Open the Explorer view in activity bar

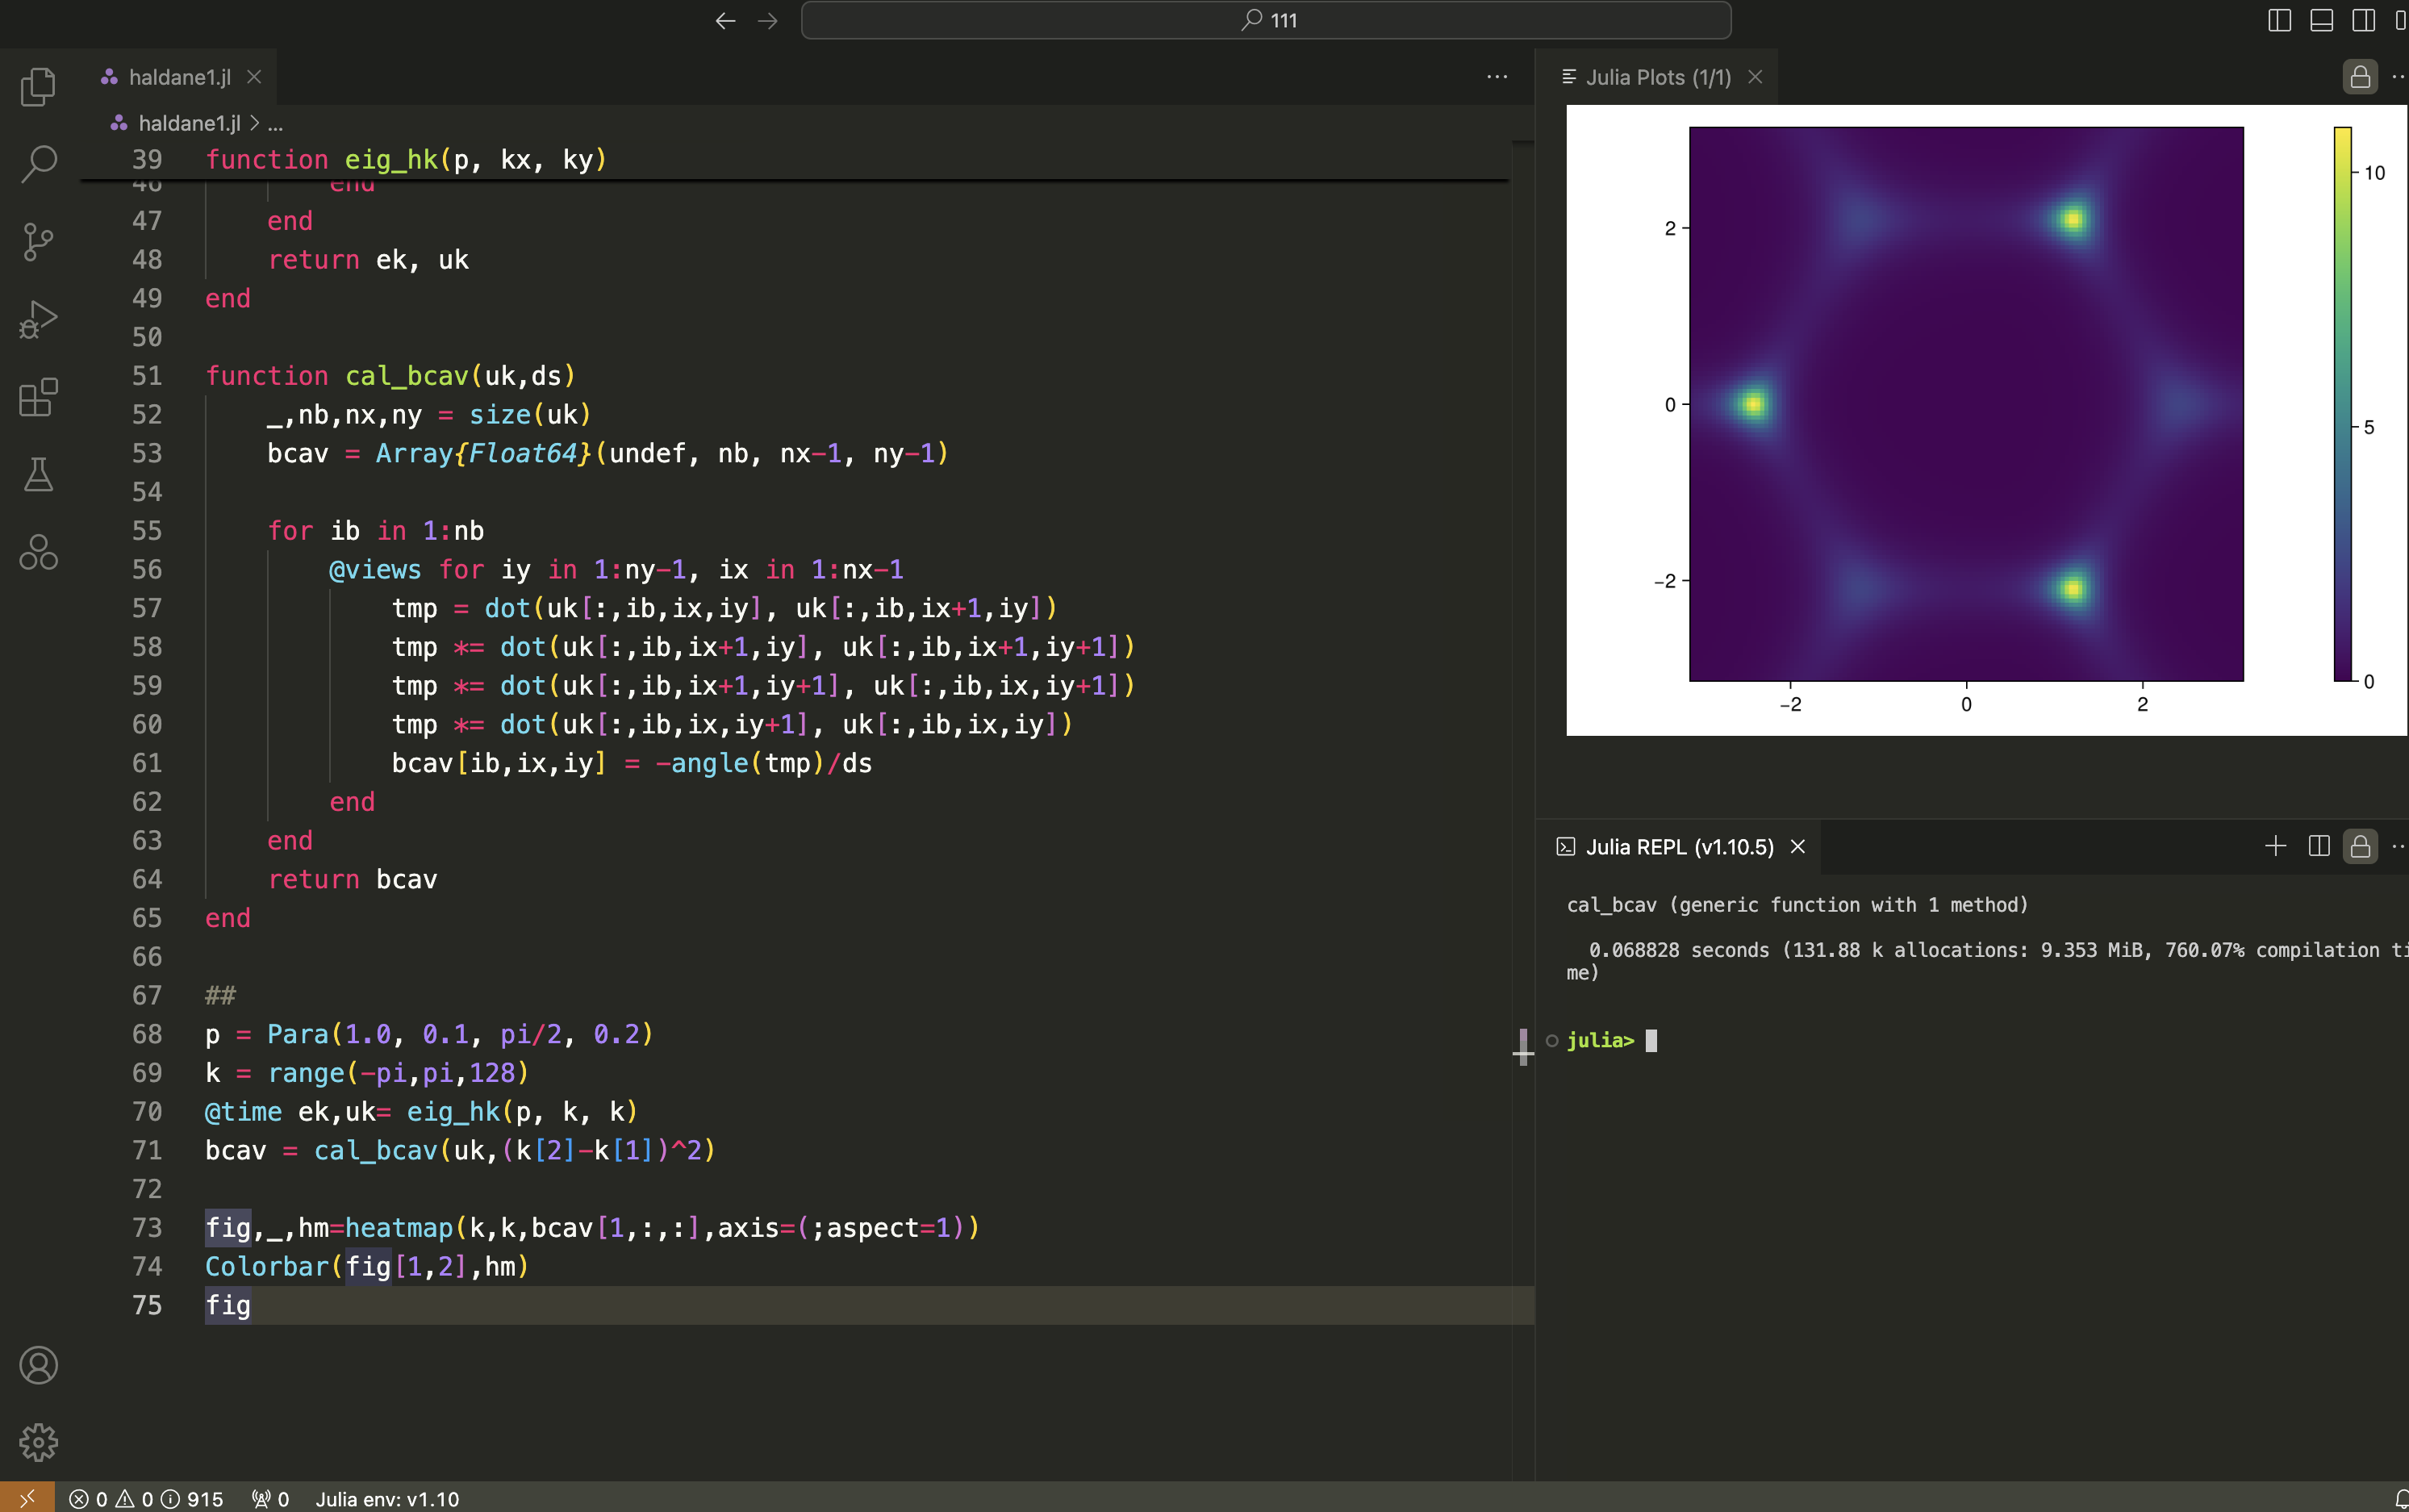click(x=38, y=87)
